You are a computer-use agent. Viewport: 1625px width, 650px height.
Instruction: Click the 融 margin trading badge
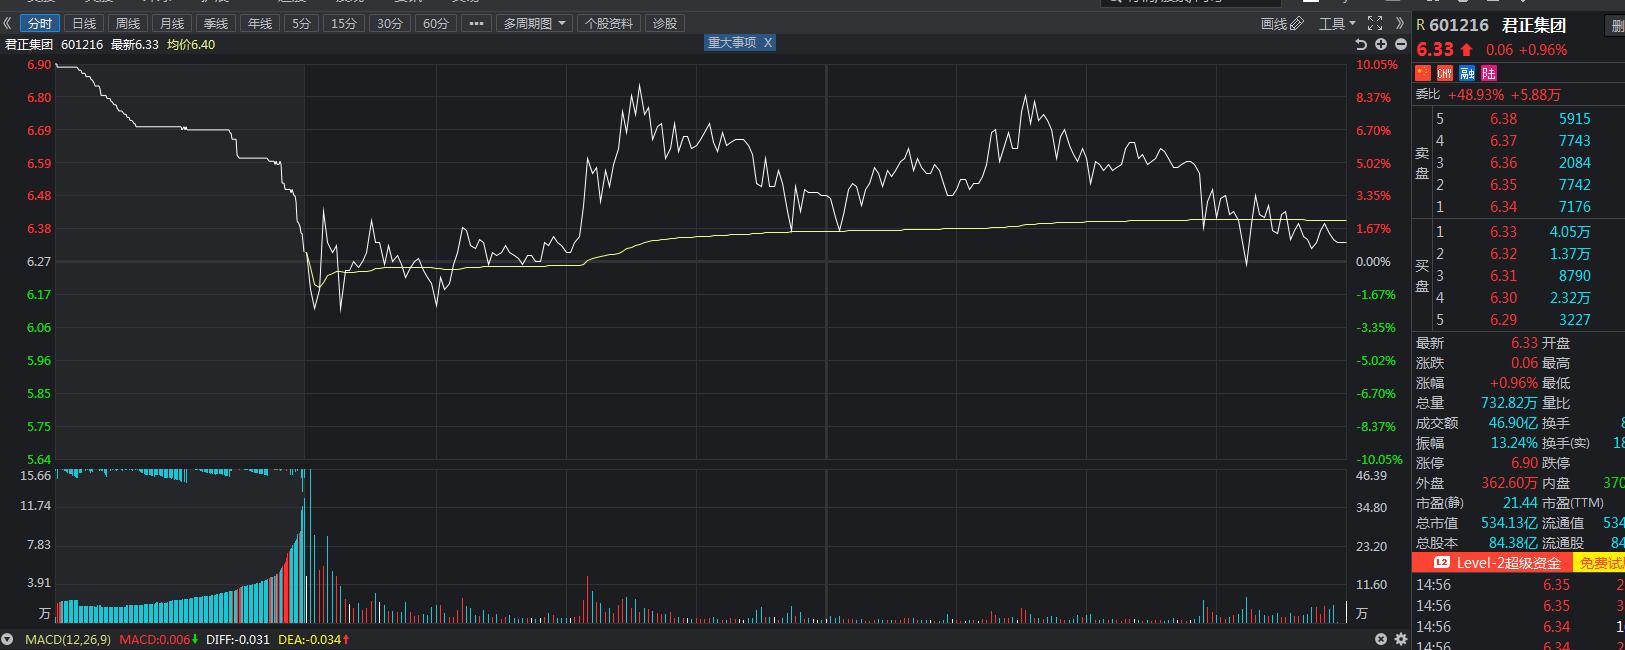pos(1467,73)
